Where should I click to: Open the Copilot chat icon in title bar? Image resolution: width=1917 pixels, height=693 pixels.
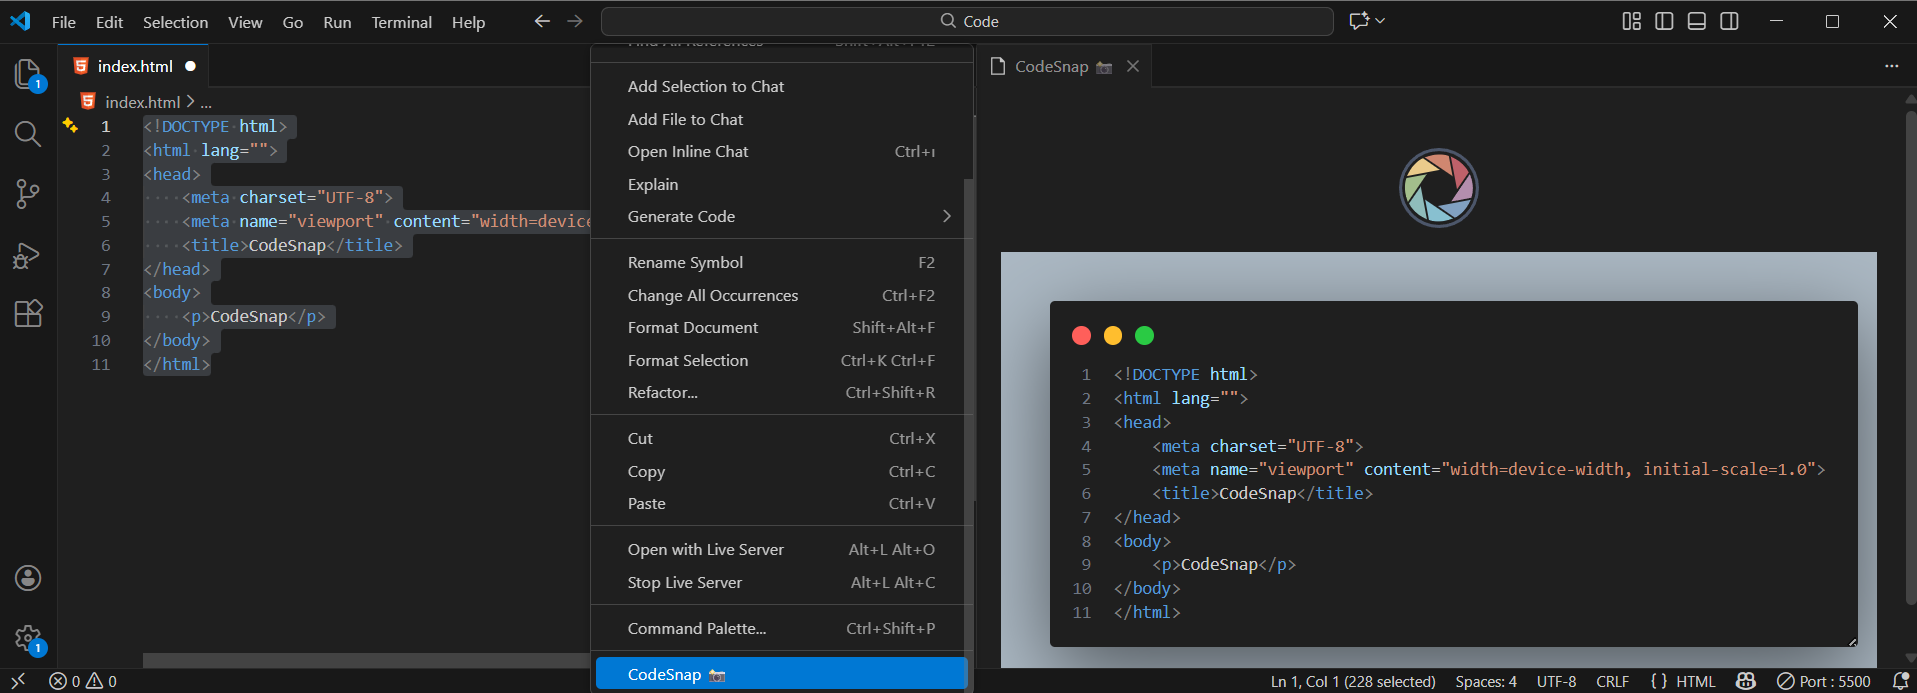click(1359, 21)
